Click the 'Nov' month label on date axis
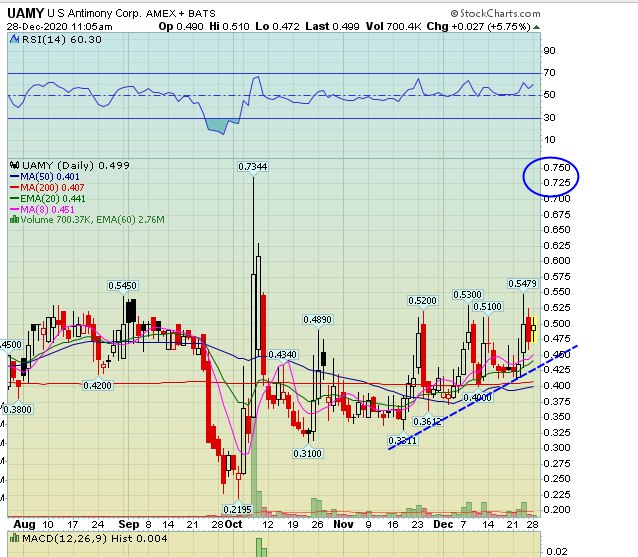Viewport: 638px width, 557px height. pos(343,524)
